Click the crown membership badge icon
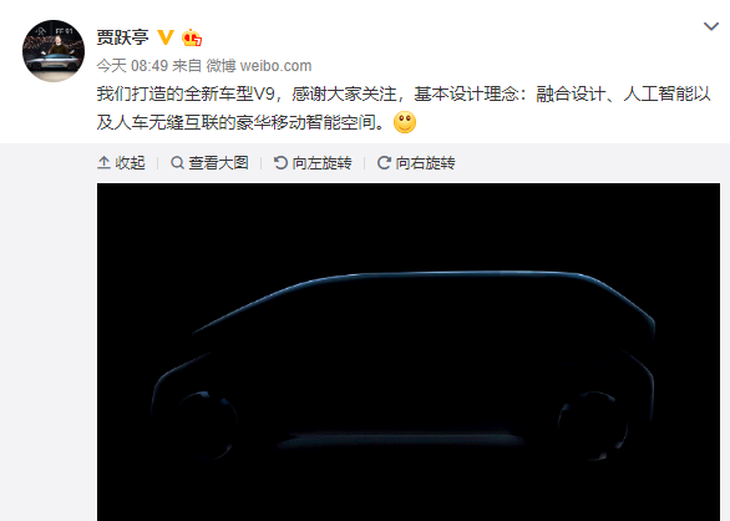The width and height of the screenshot is (730, 521). tap(192, 38)
